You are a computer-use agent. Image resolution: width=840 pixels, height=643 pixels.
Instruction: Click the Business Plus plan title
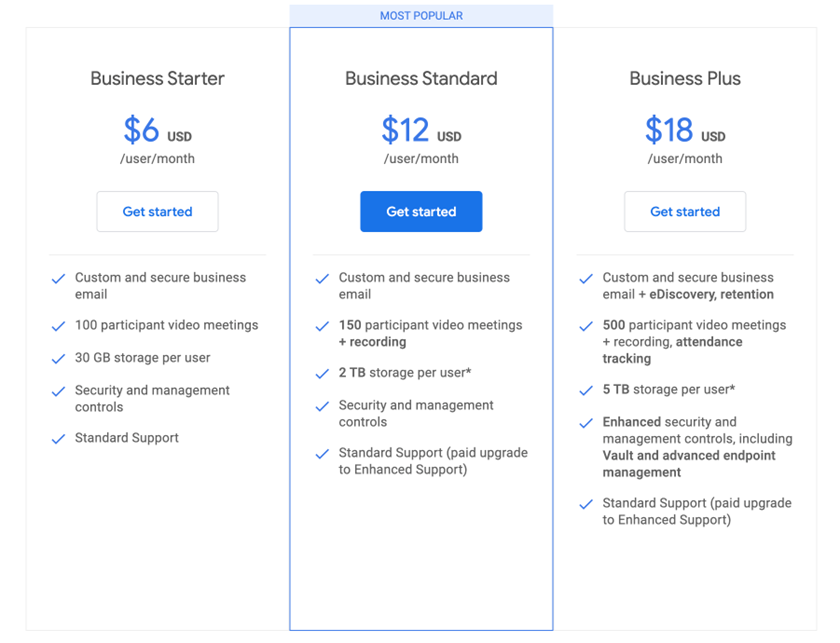[685, 79]
